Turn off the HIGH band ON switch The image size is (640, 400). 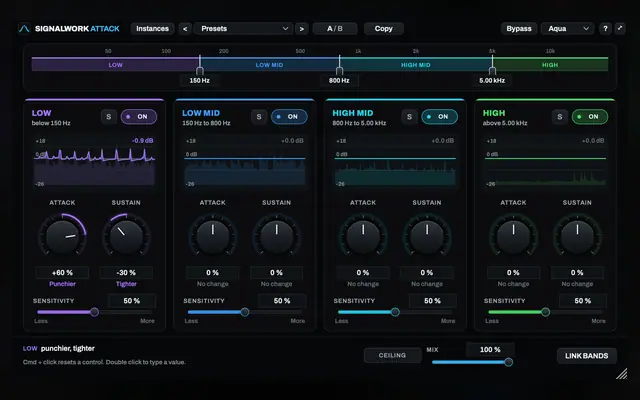tap(590, 117)
